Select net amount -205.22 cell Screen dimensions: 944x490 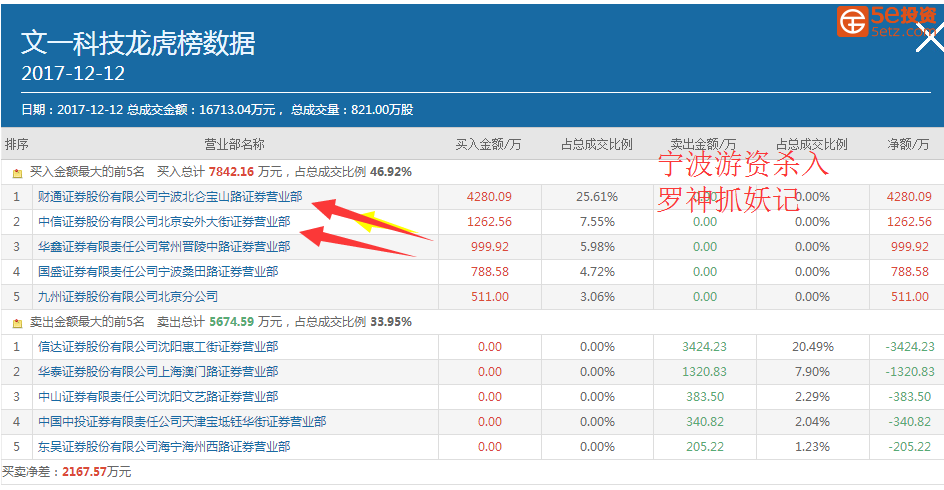coord(910,447)
